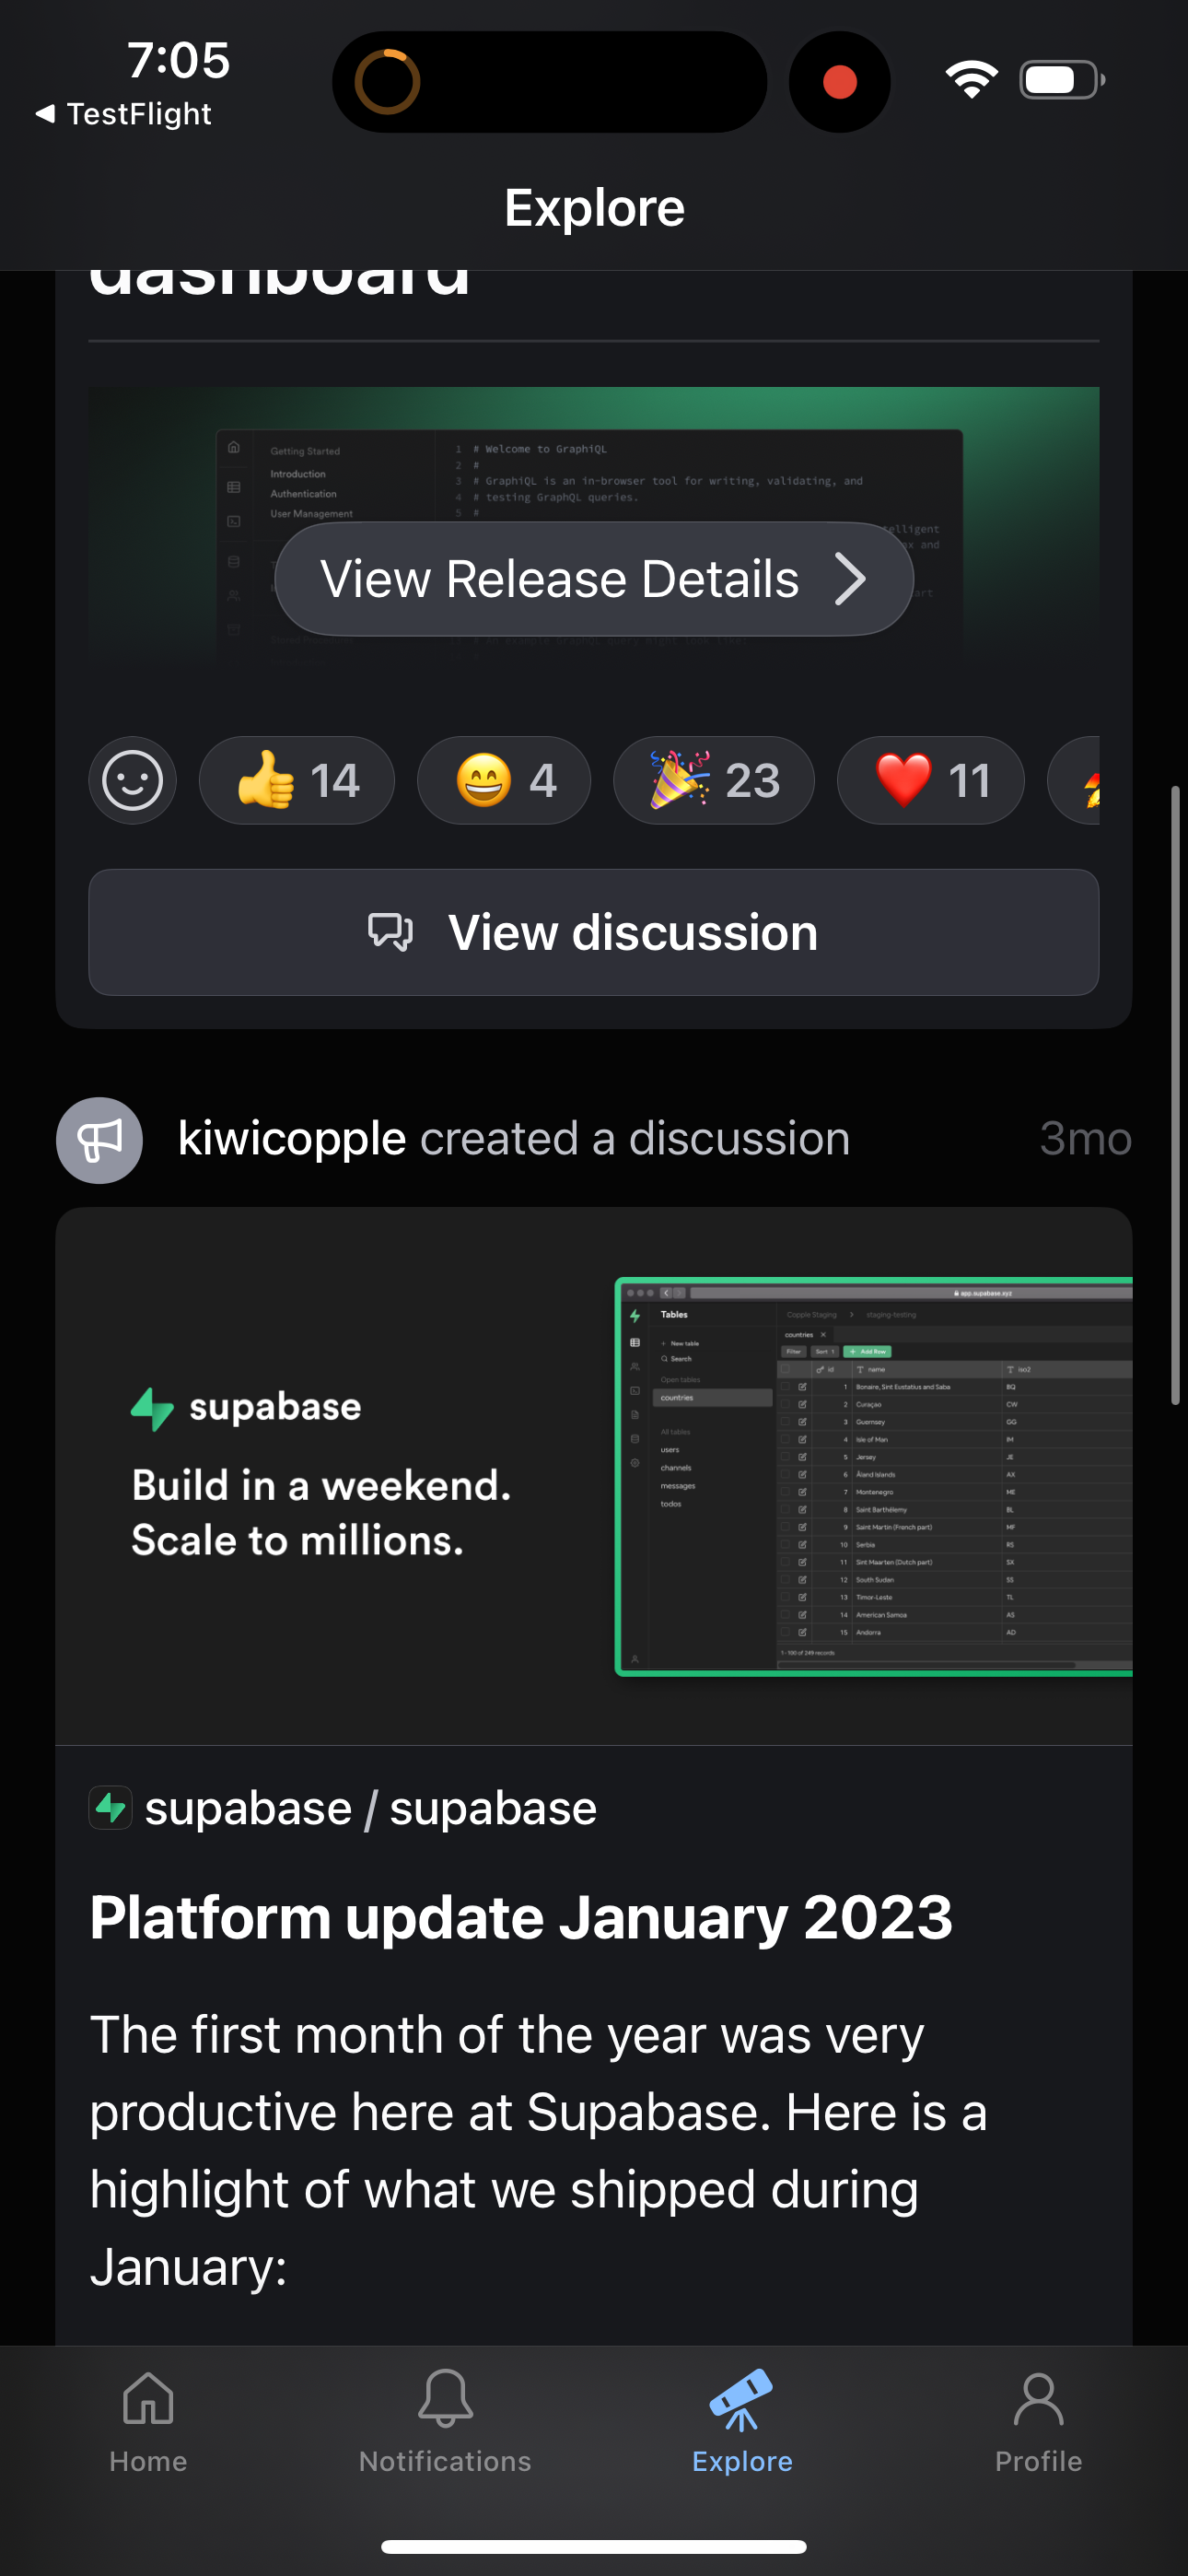Screen dimensions: 1188x2576
Task: Toggle the party popper reaction showing 23
Action: point(713,781)
